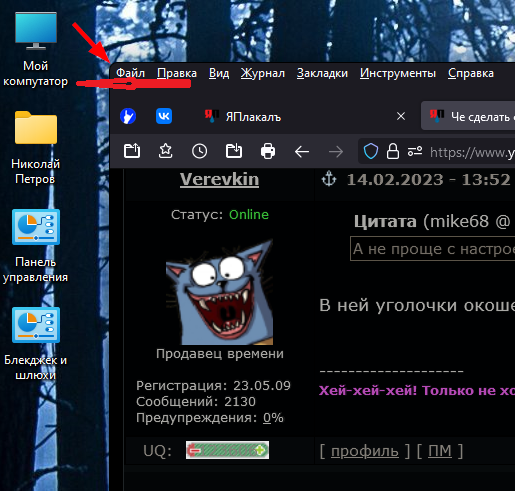The width and height of the screenshot is (515, 491).
Task: Select the Панель управления desktop icon
Action: 36,246
